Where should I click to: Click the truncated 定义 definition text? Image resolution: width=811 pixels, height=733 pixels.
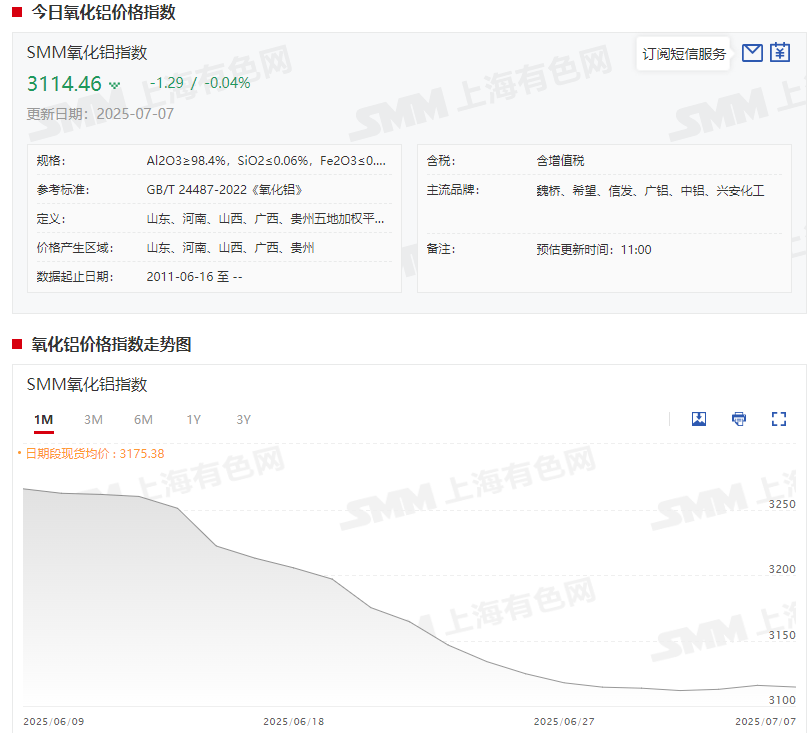[x=265, y=218]
